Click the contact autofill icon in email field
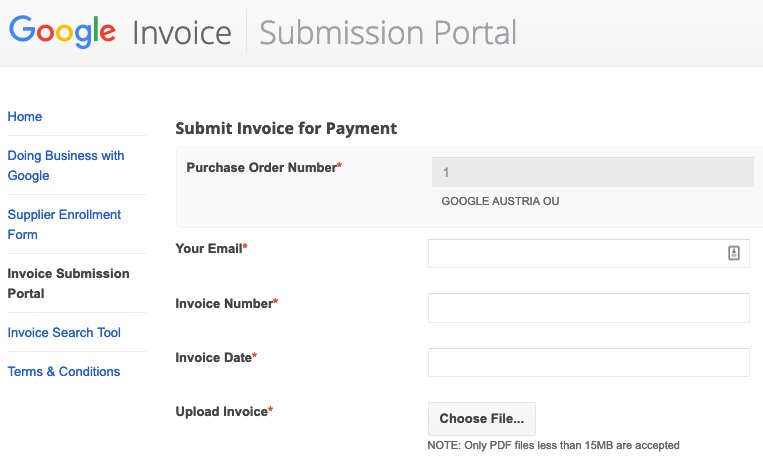The image size is (763, 458). 733,254
